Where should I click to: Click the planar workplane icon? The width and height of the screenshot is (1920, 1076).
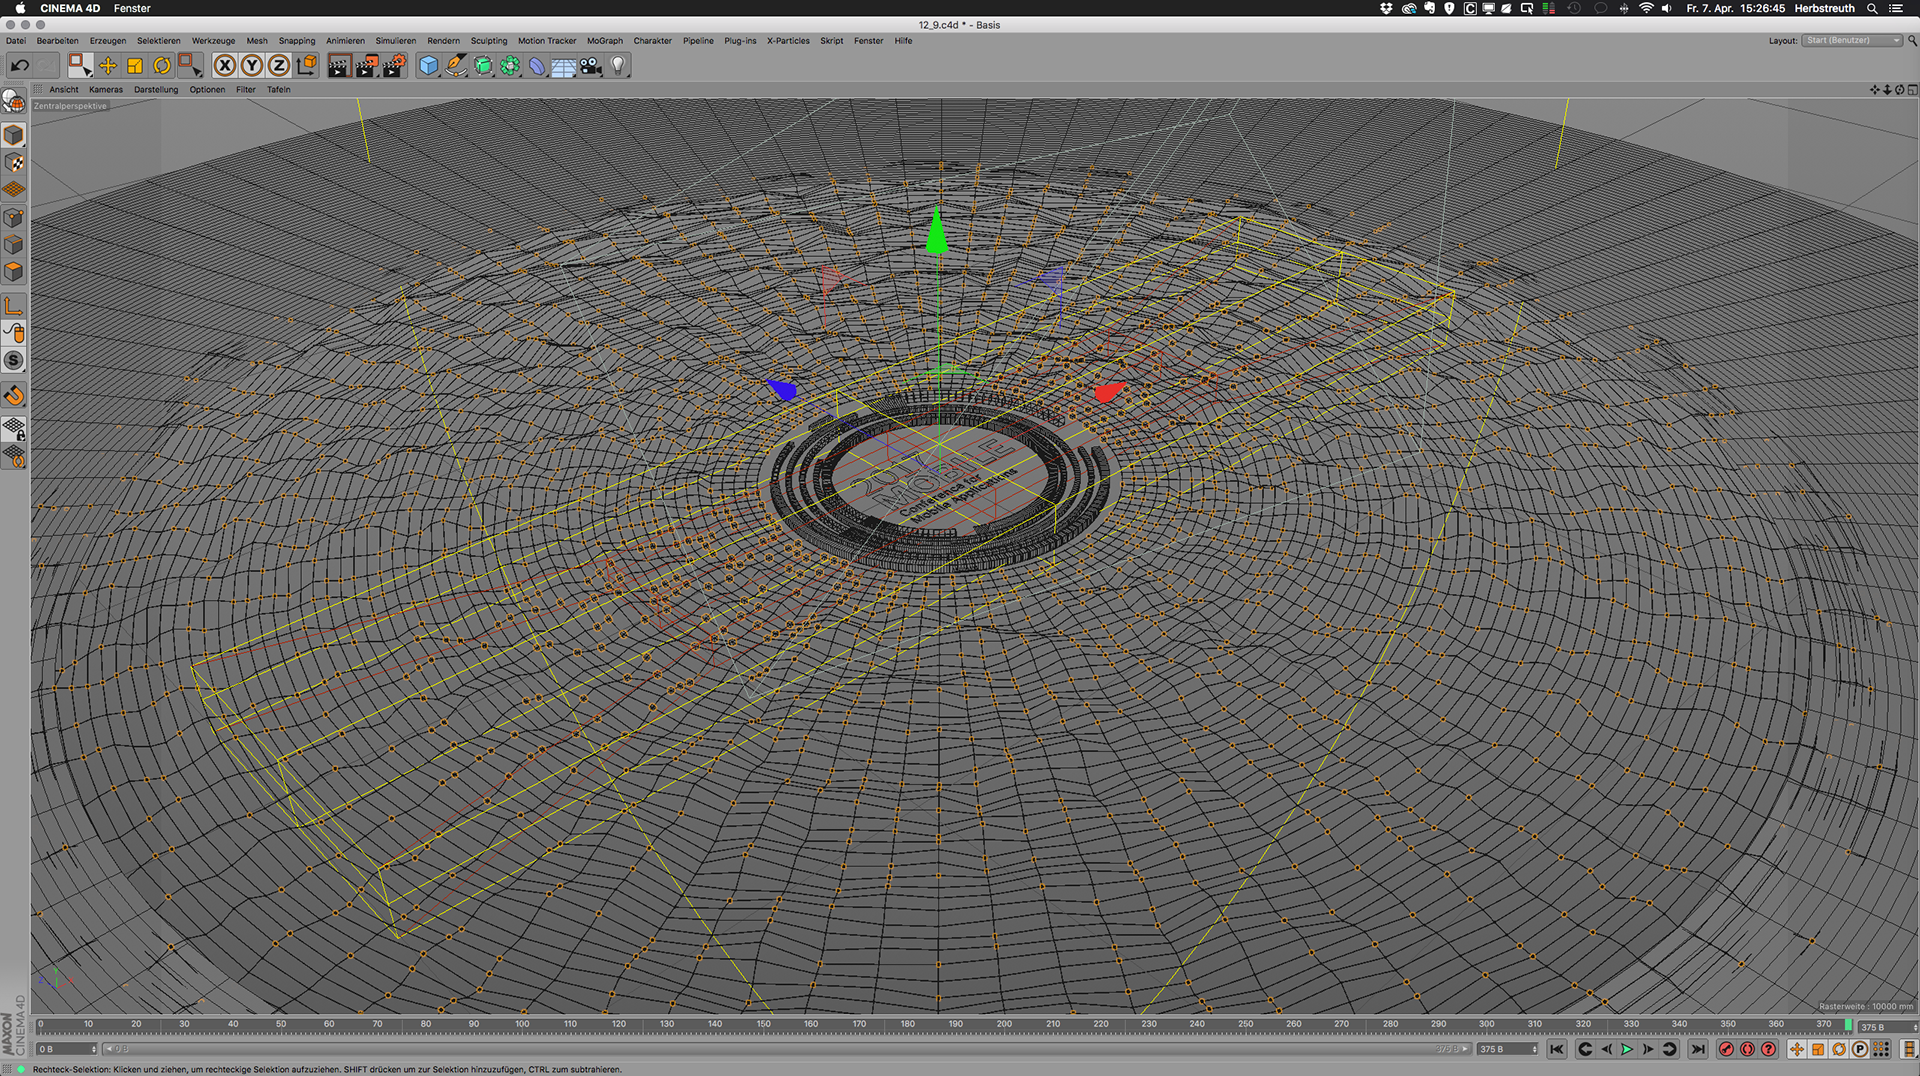point(14,456)
